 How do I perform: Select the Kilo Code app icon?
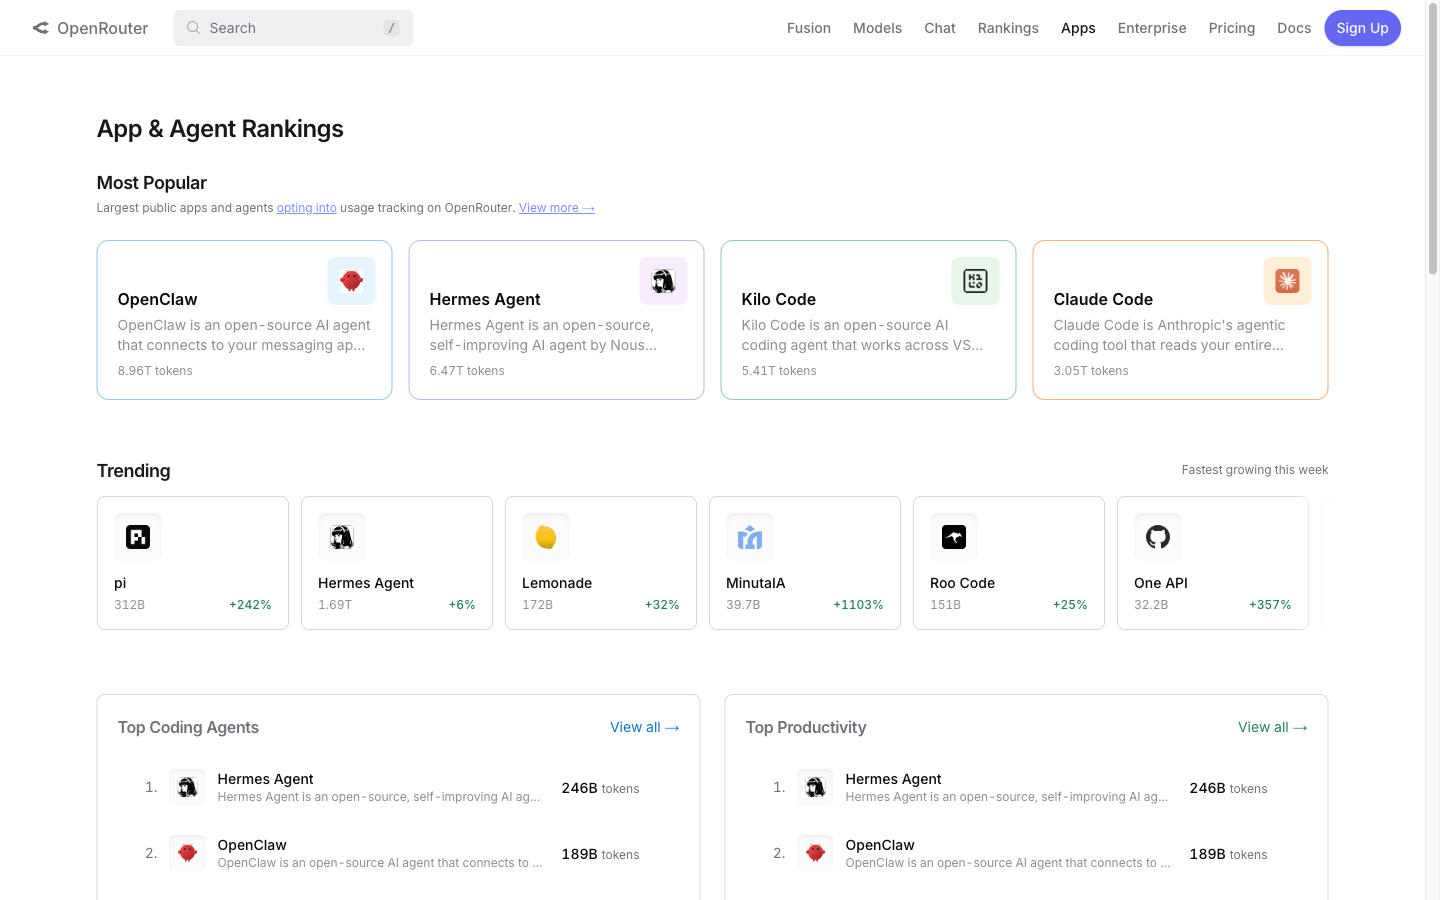(x=975, y=281)
